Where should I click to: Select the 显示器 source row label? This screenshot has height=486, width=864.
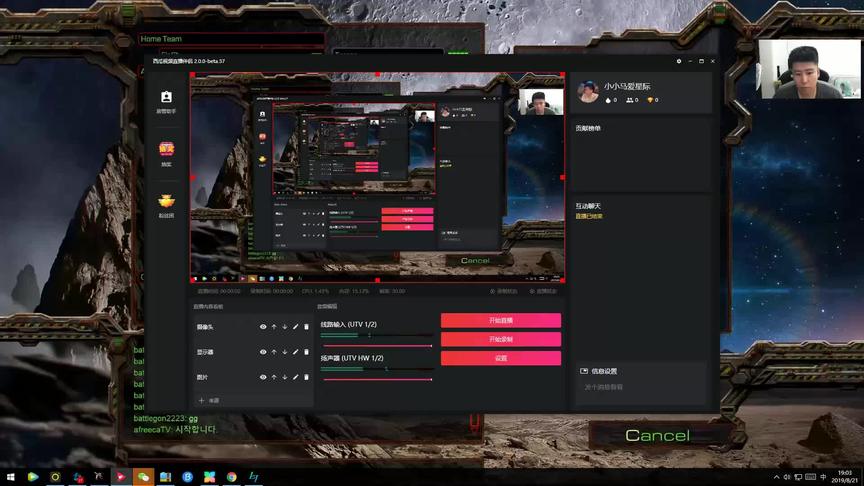point(205,352)
